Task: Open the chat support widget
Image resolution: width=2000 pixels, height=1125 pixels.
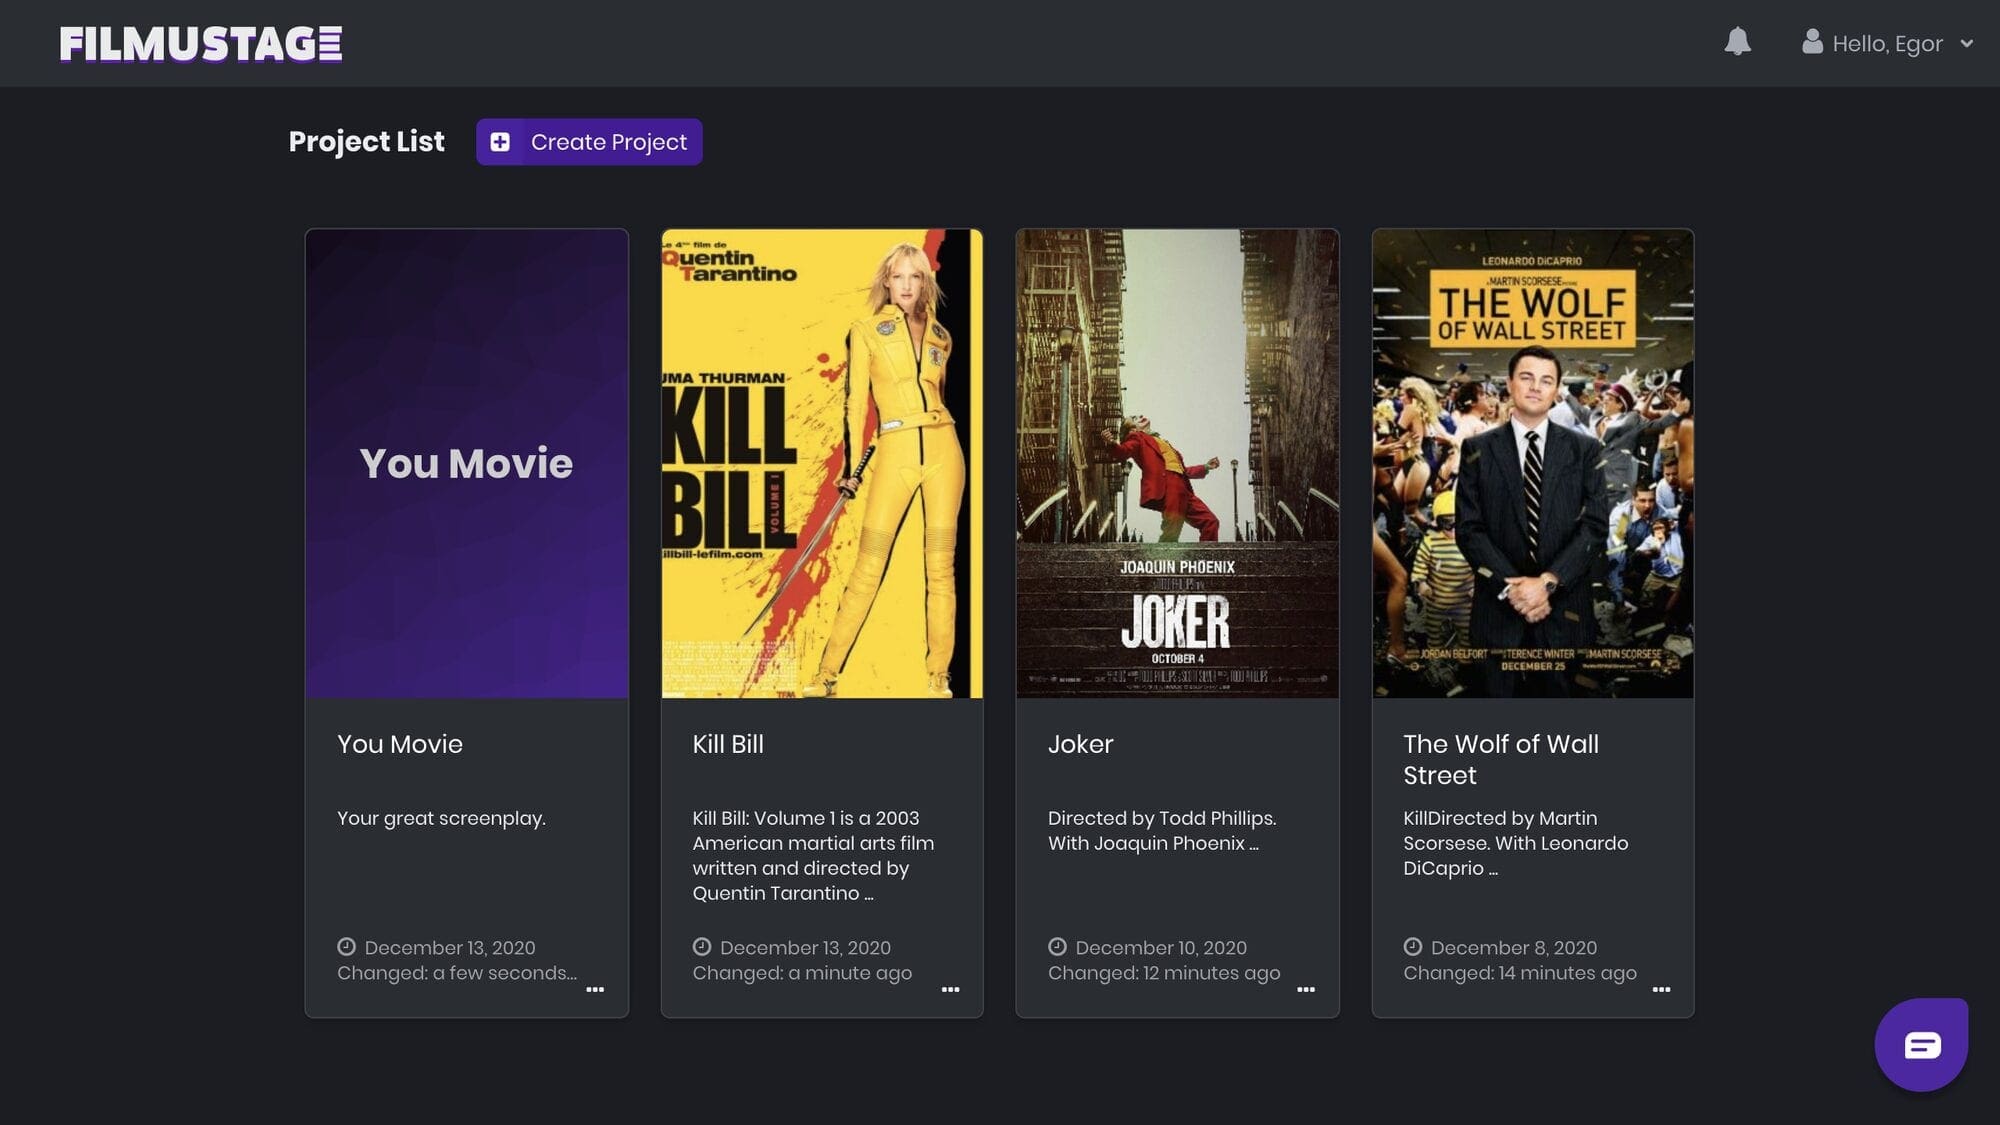Action: [1921, 1045]
